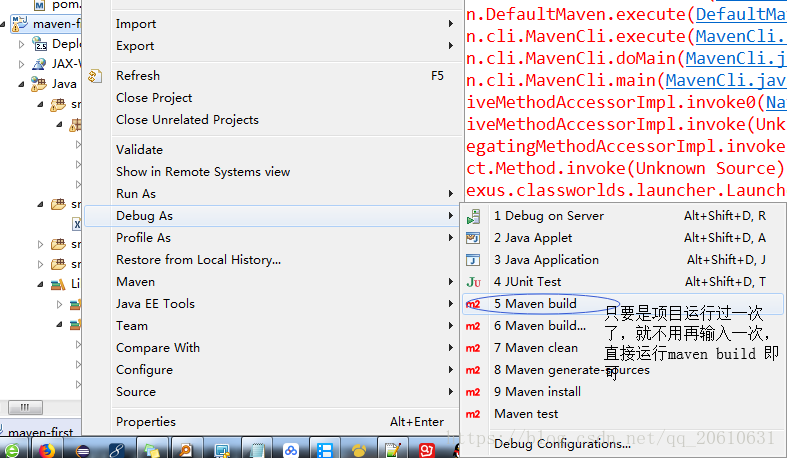
Task: Open the Eclipse taskbar icon
Action: (x=83, y=450)
